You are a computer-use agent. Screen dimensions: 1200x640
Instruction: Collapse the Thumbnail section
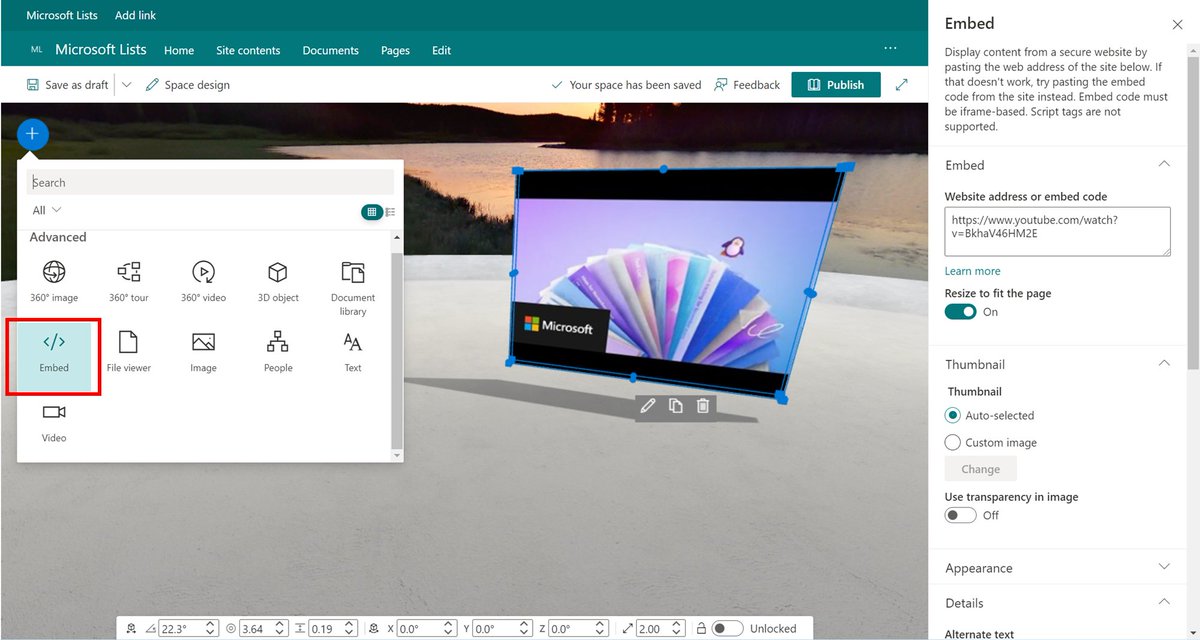(x=1163, y=363)
